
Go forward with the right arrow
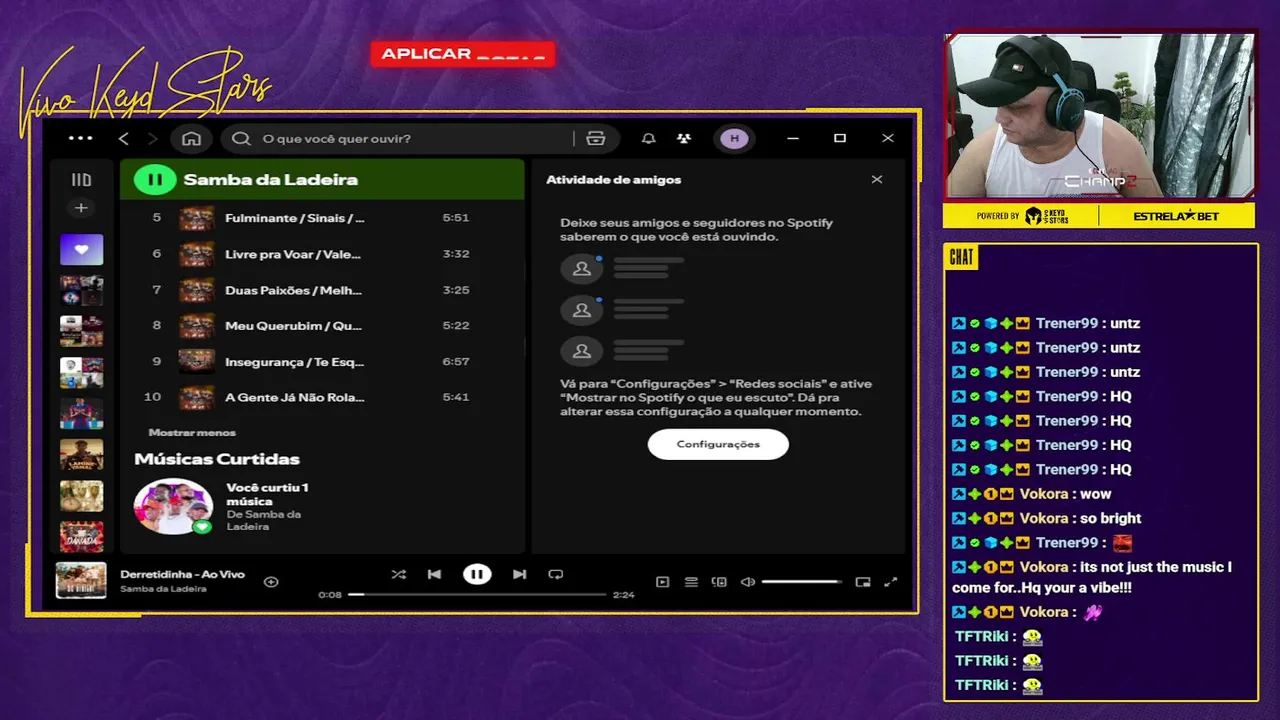click(153, 138)
